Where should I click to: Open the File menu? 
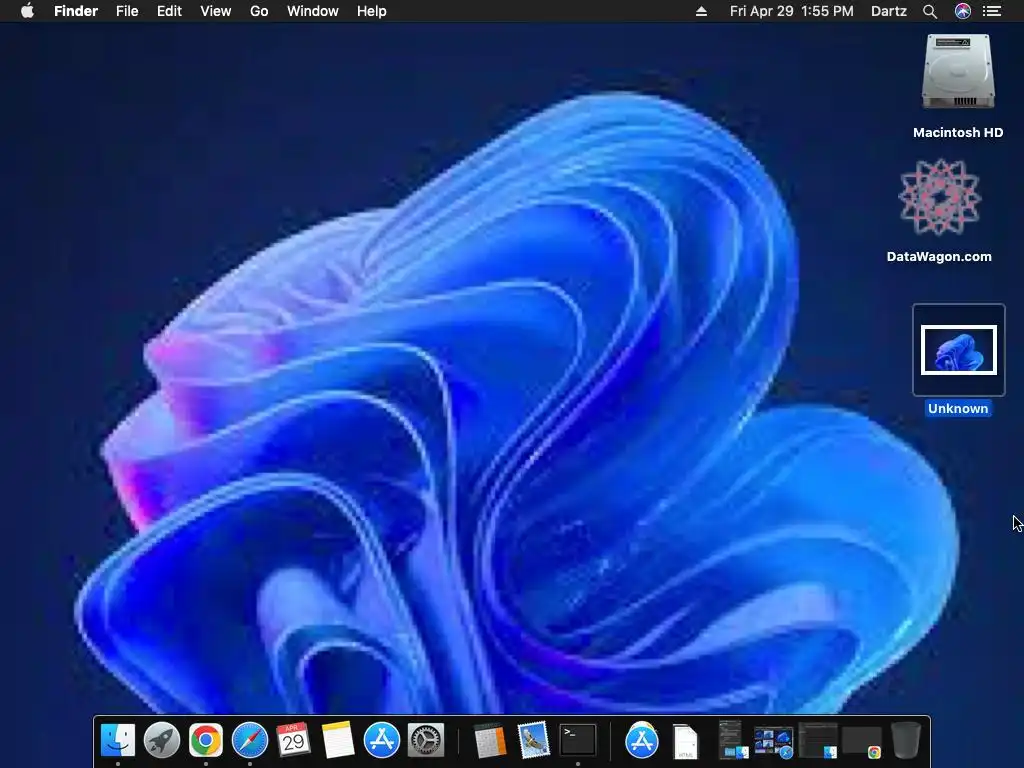pyautogui.click(x=127, y=11)
